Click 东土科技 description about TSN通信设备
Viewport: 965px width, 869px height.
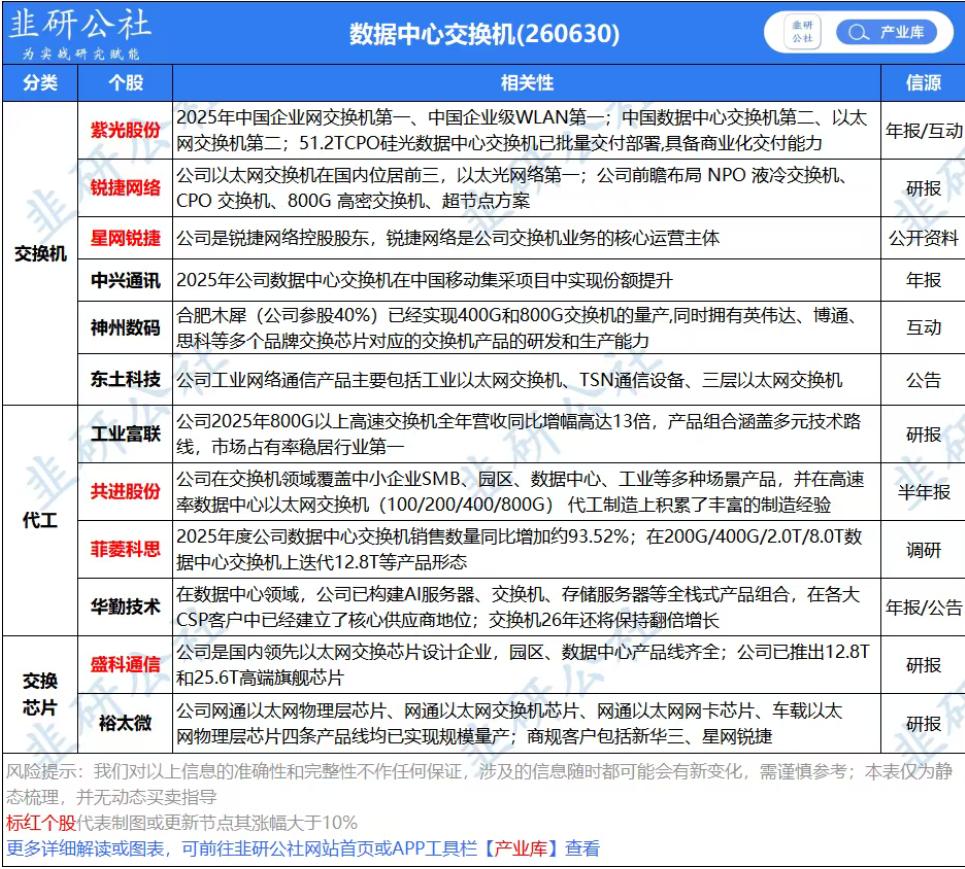point(509,380)
